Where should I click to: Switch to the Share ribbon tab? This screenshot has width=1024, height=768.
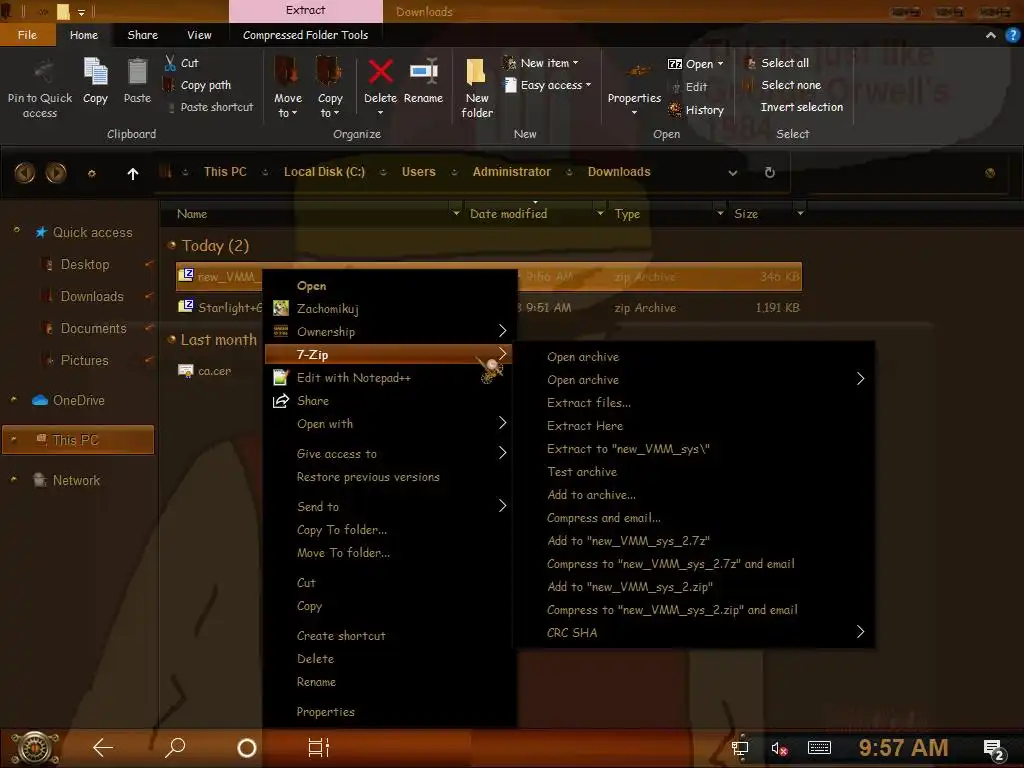[142, 35]
